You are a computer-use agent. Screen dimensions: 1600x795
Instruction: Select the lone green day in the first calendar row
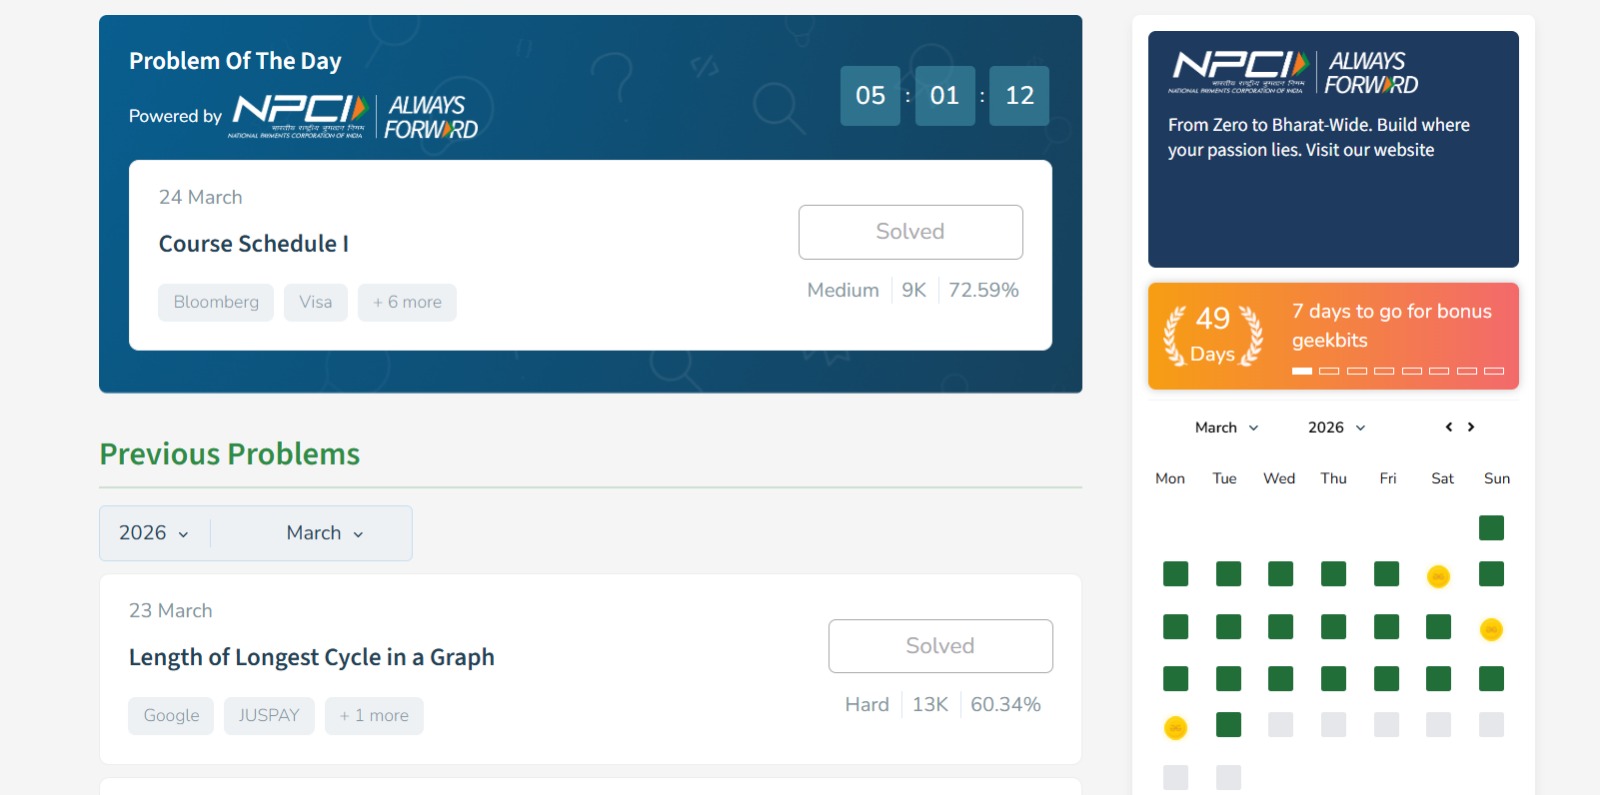[1491, 527]
